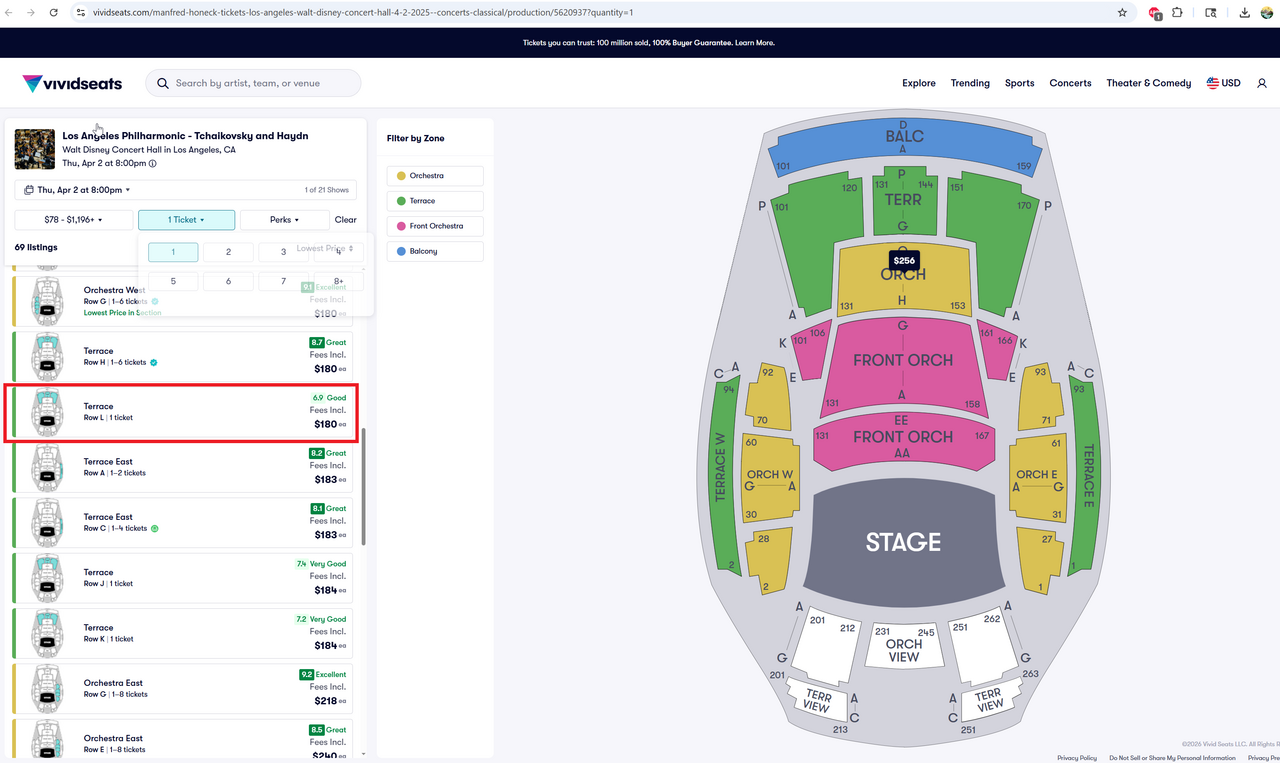Expand the Perks filter dropdown
The height and width of the screenshot is (763, 1280).
pos(284,220)
